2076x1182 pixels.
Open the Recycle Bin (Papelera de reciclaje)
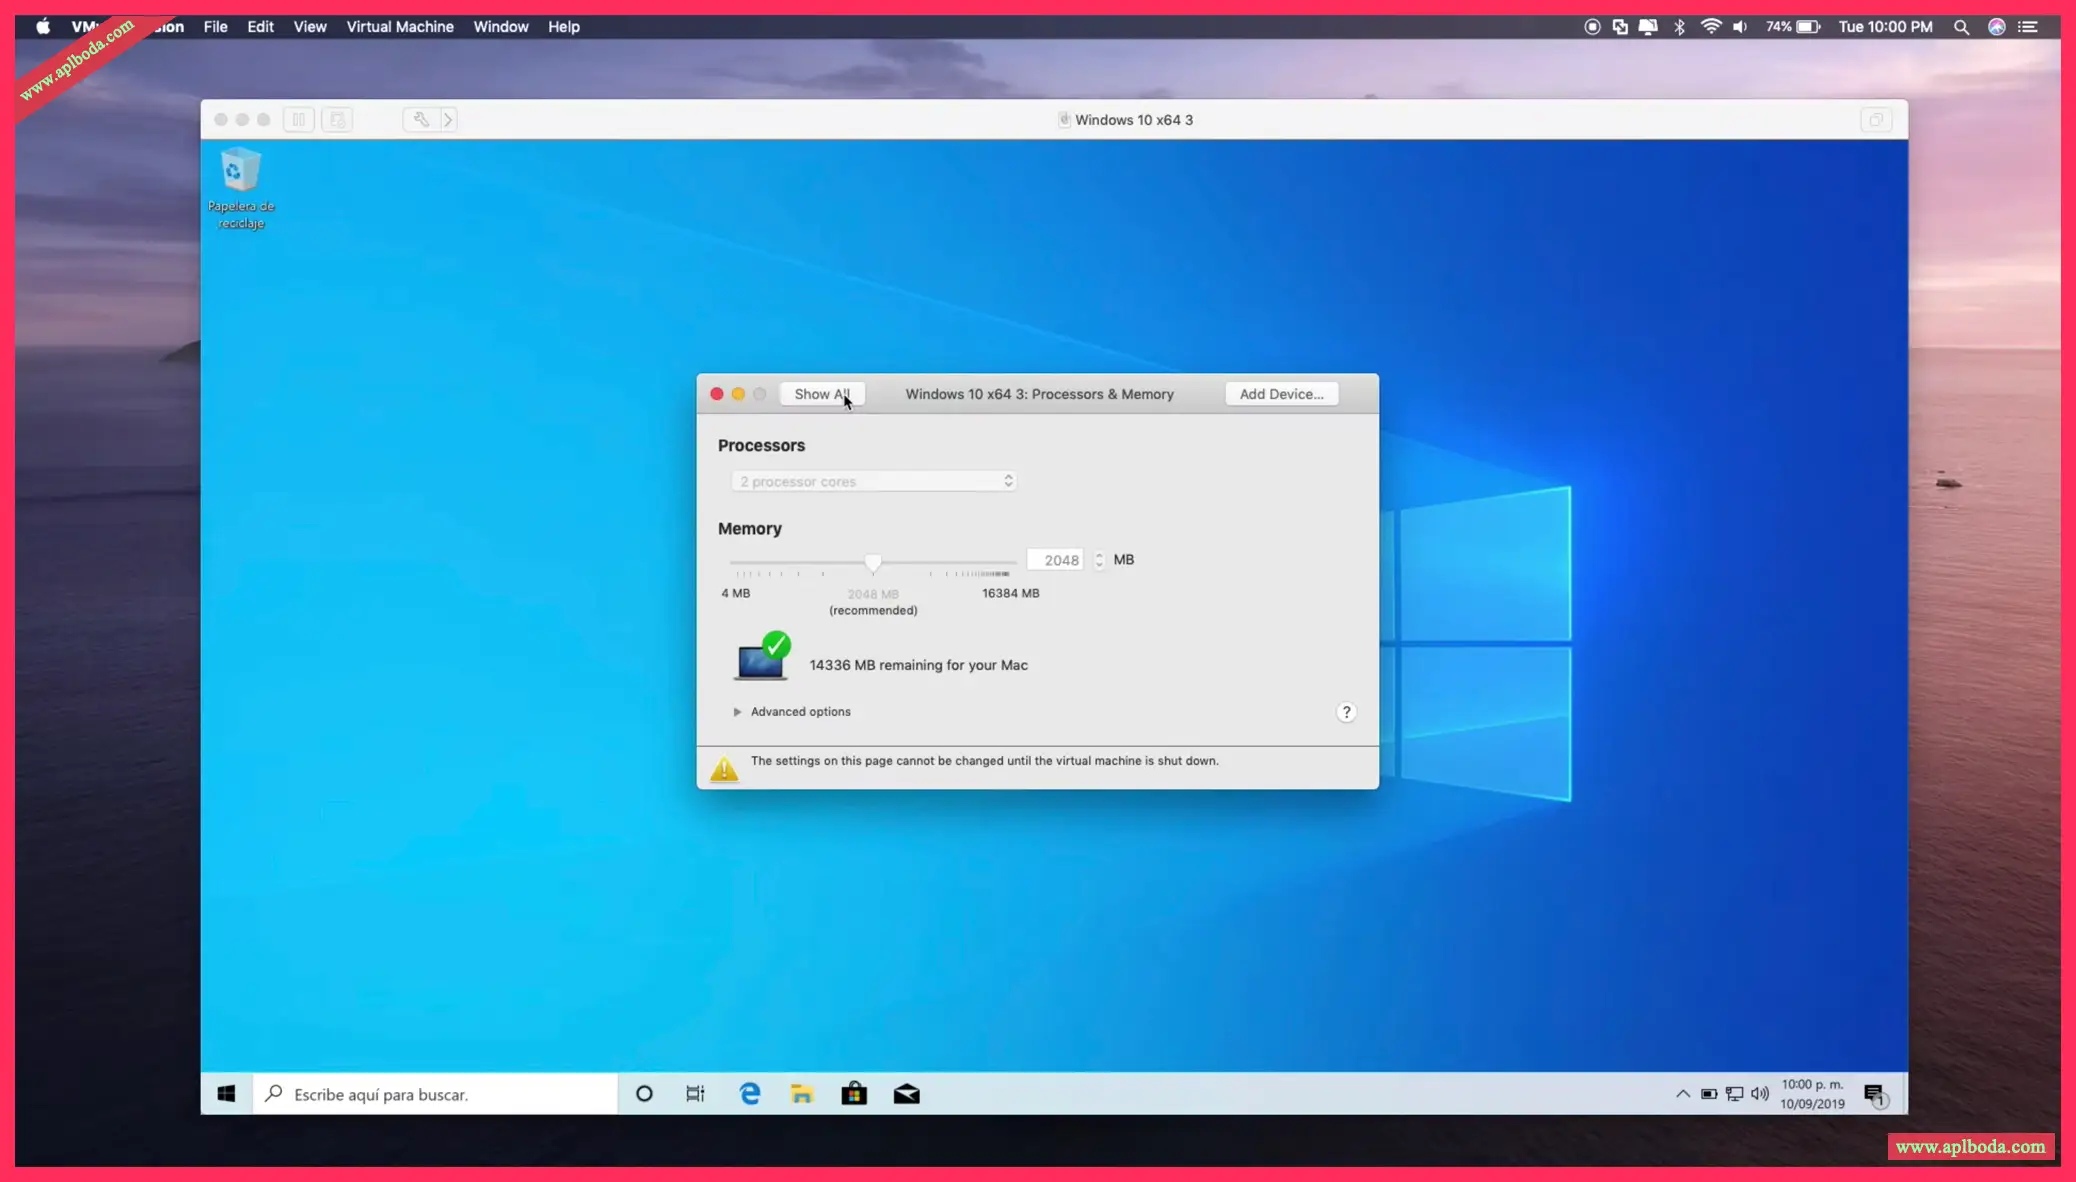pyautogui.click(x=240, y=188)
